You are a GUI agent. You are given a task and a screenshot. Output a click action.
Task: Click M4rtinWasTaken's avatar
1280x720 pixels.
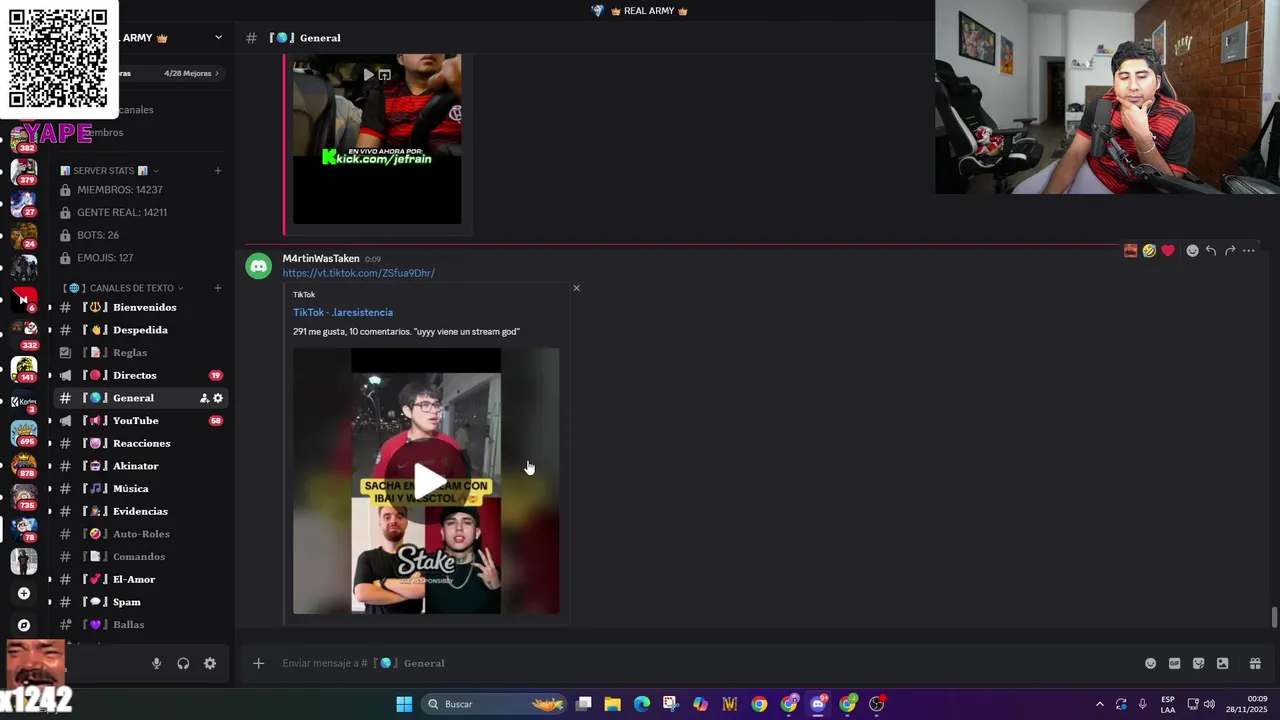coord(259,266)
